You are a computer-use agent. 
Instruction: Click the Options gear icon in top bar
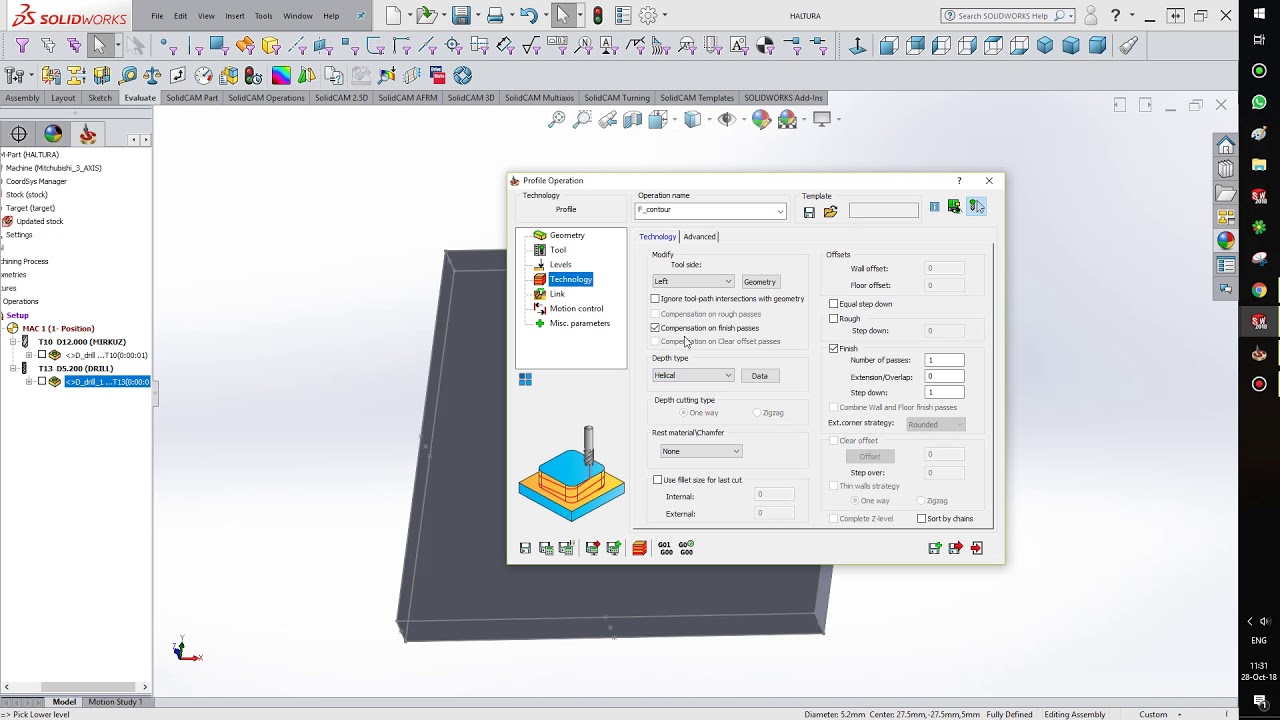[648, 15]
